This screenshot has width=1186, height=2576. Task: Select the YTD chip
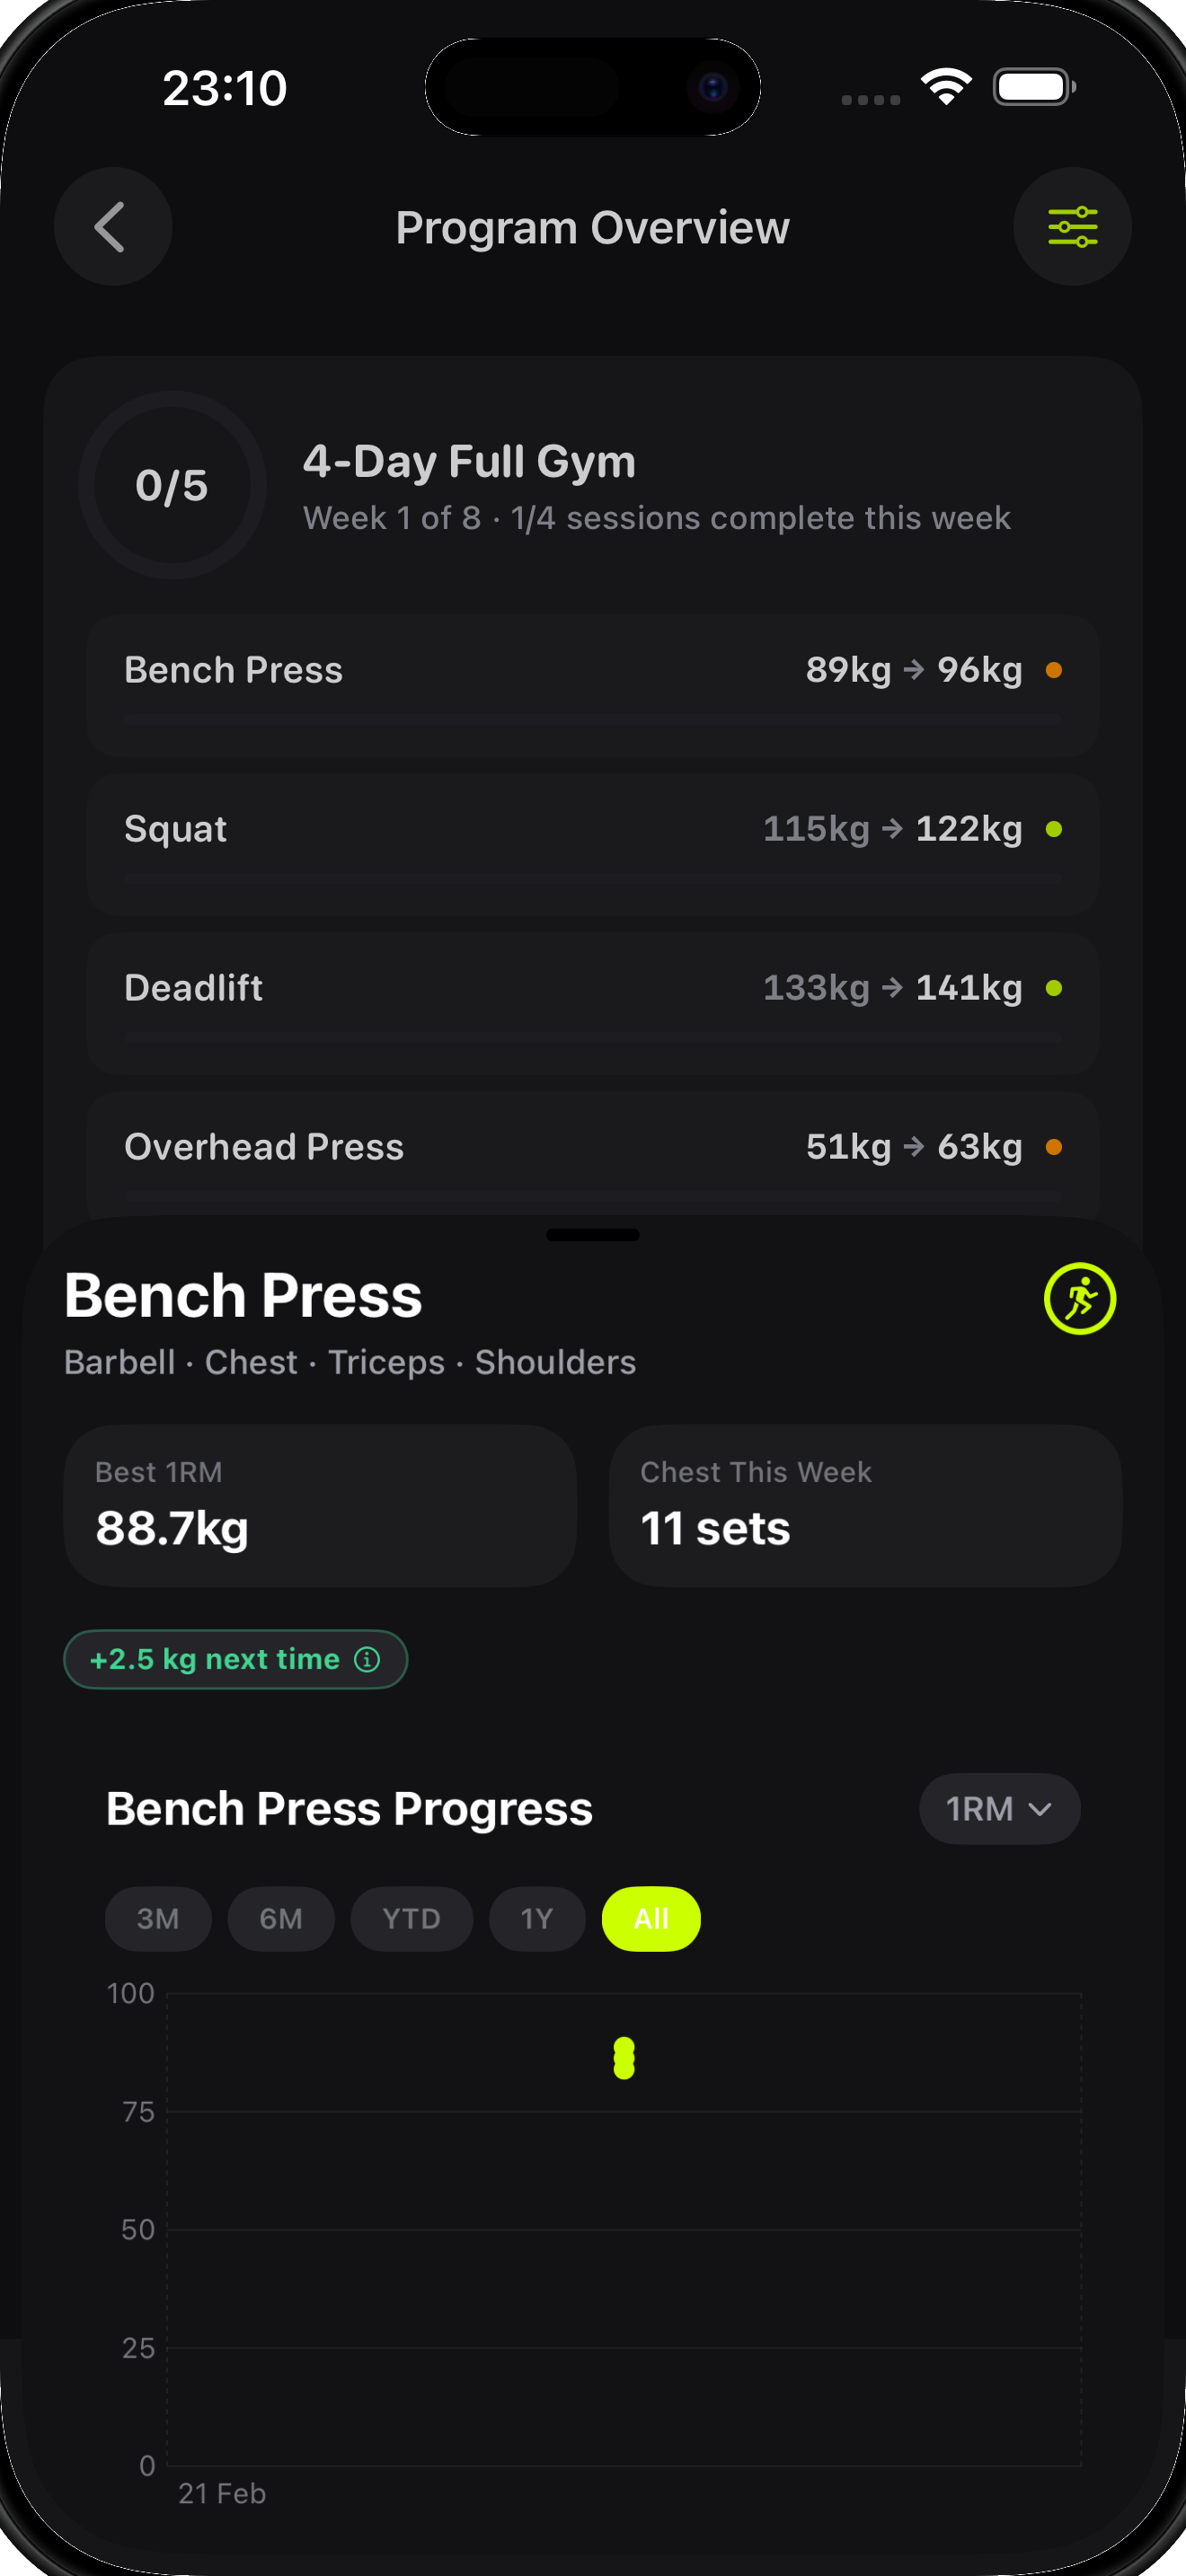pyautogui.click(x=411, y=1918)
